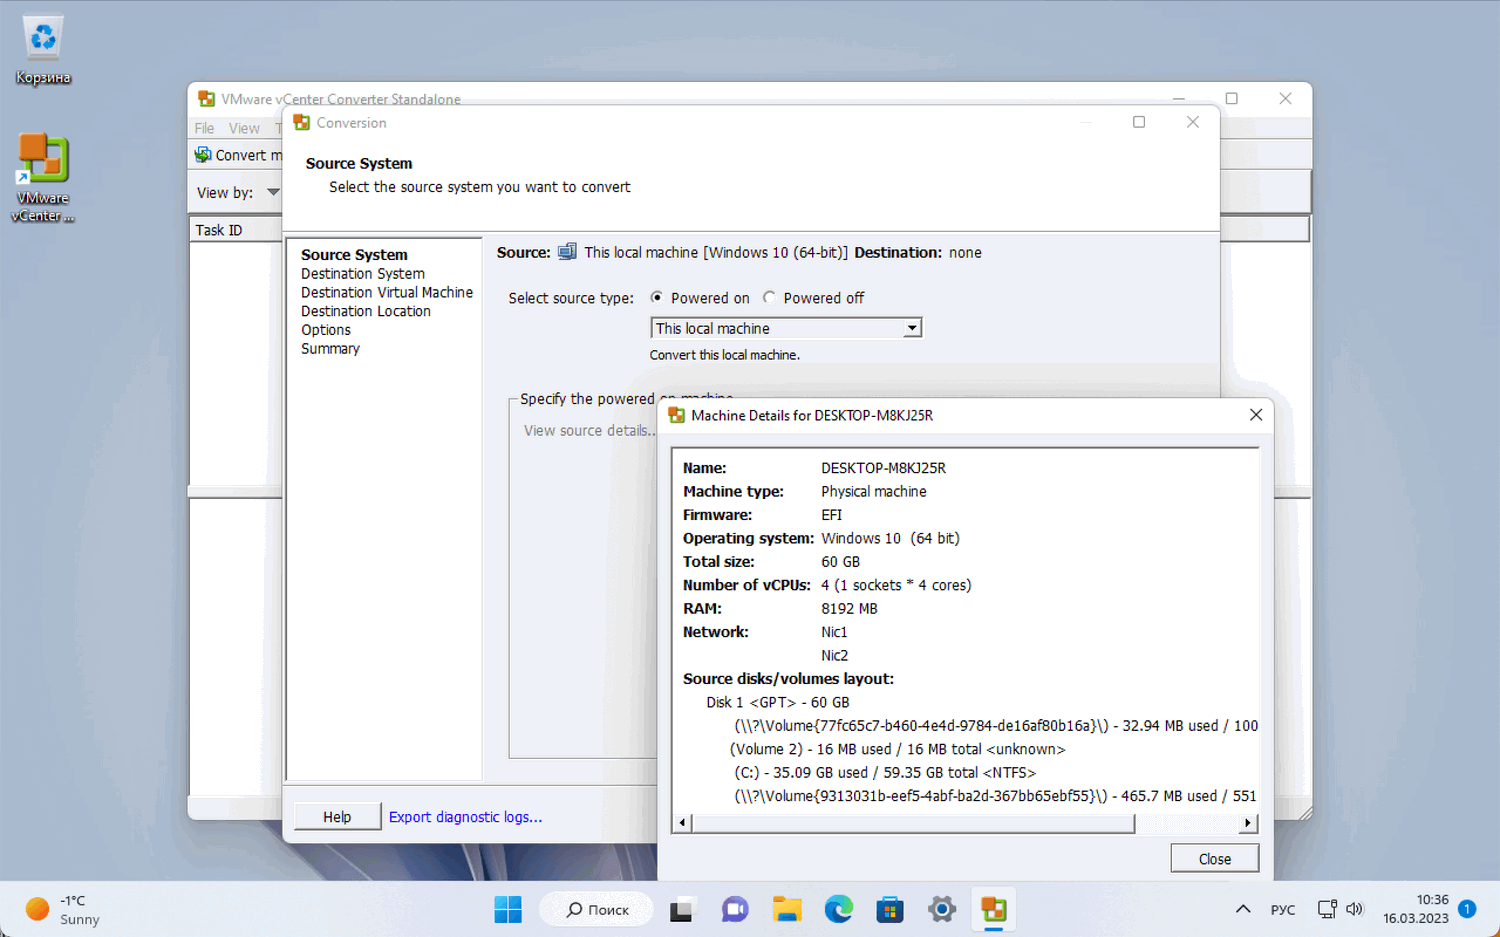The height and width of the screenshot is (937, 1500).
Task: Click the volume speaker tray icon
Action: 1355,909
